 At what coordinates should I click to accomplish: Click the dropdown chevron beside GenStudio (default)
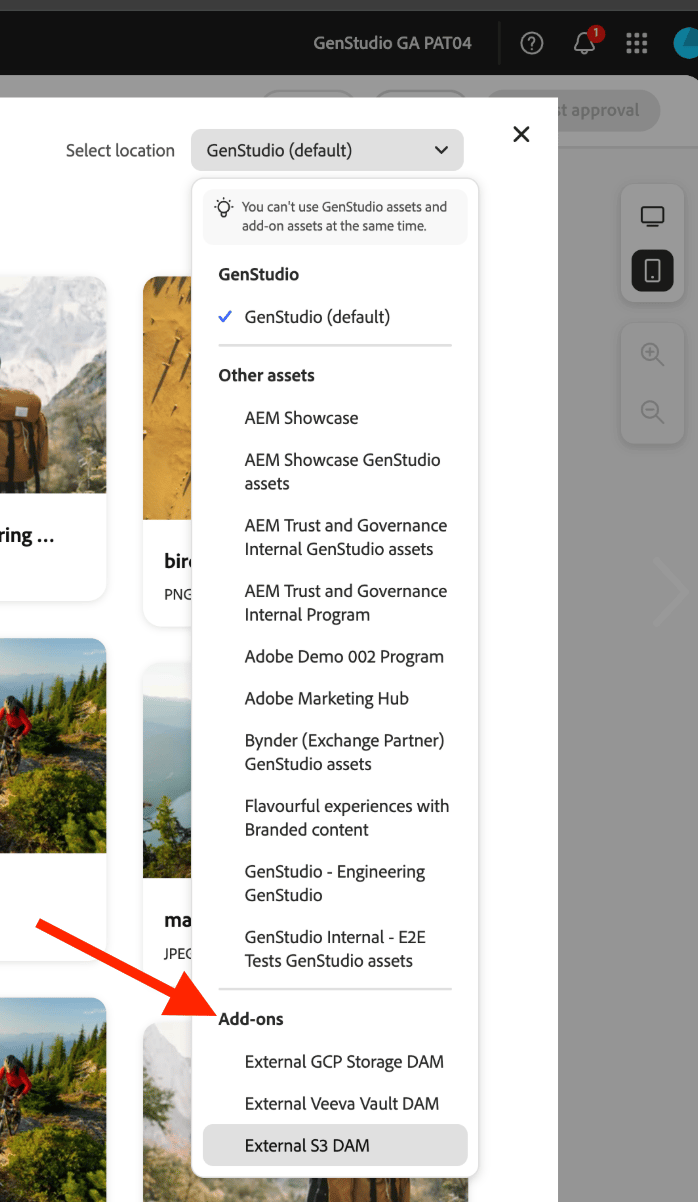[x=442, y=150]
